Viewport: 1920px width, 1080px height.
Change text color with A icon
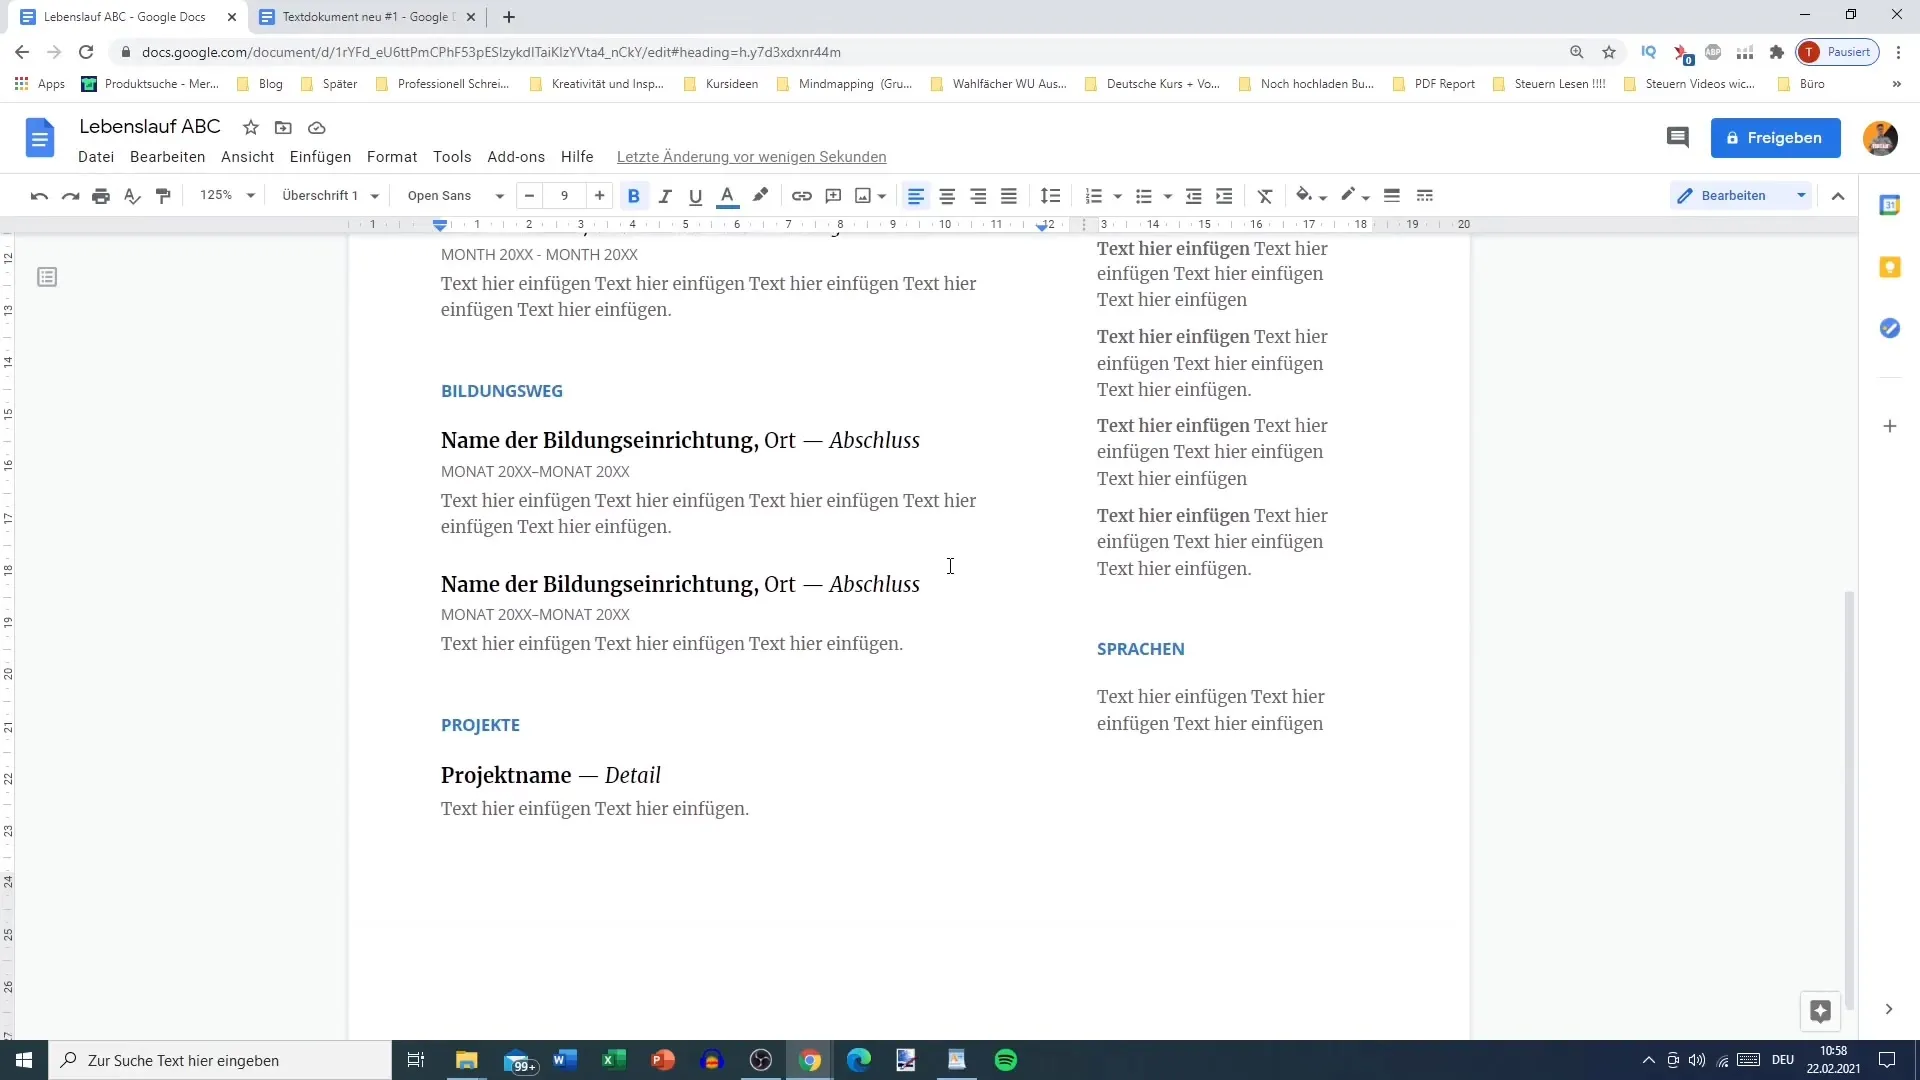(728, 196)
